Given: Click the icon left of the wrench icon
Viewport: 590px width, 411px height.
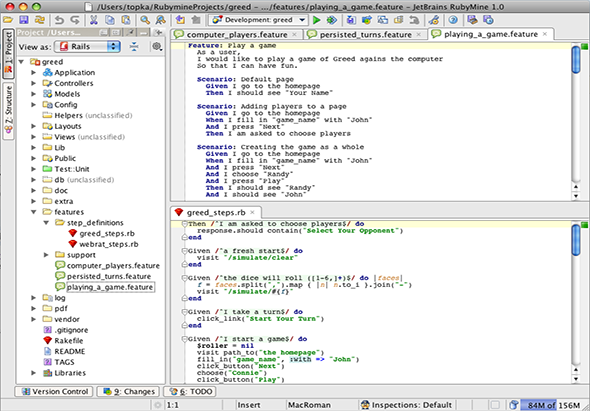Looking at the screenshot, I should [x=414, y=20].
